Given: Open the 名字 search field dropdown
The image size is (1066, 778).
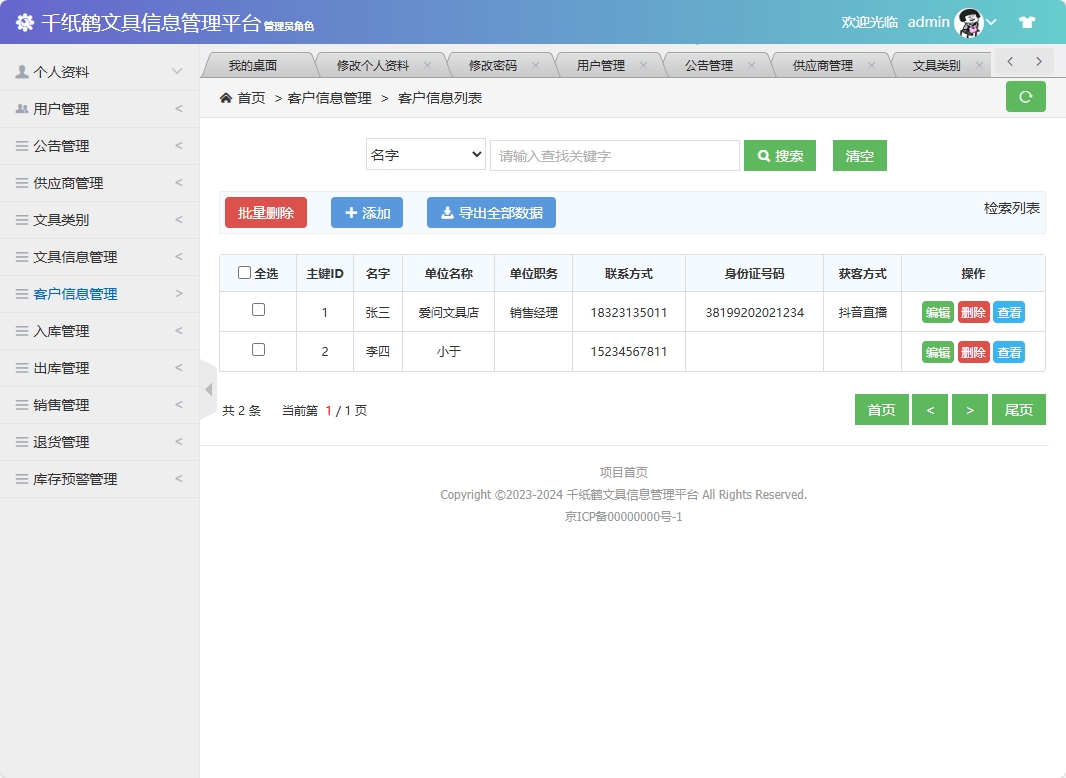Looking at the screenshot, I should tap(425, 155).
